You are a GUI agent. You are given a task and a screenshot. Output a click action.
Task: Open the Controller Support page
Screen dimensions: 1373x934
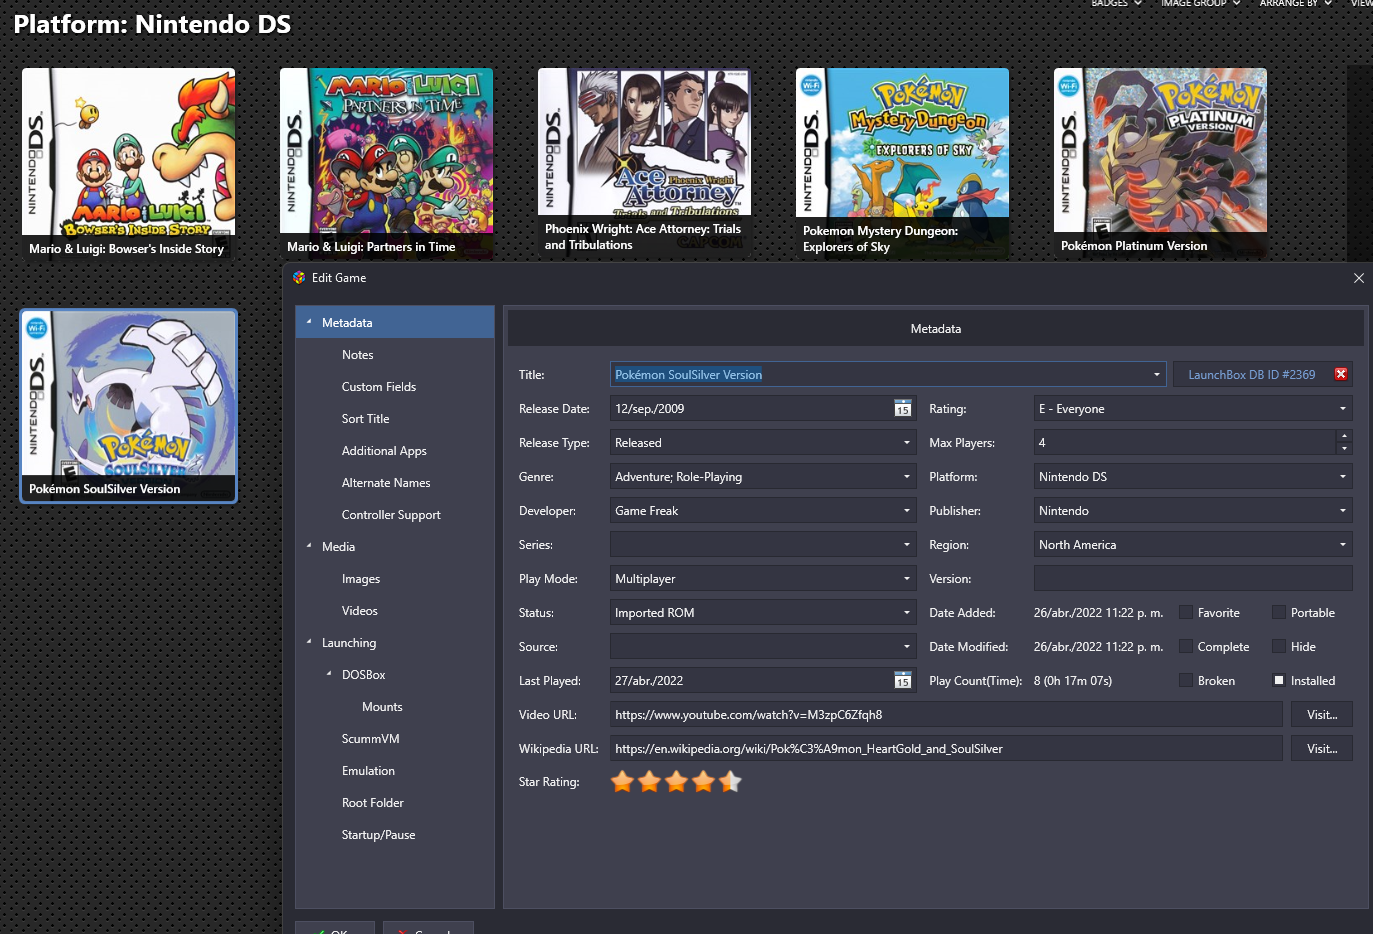pos(391,515)
